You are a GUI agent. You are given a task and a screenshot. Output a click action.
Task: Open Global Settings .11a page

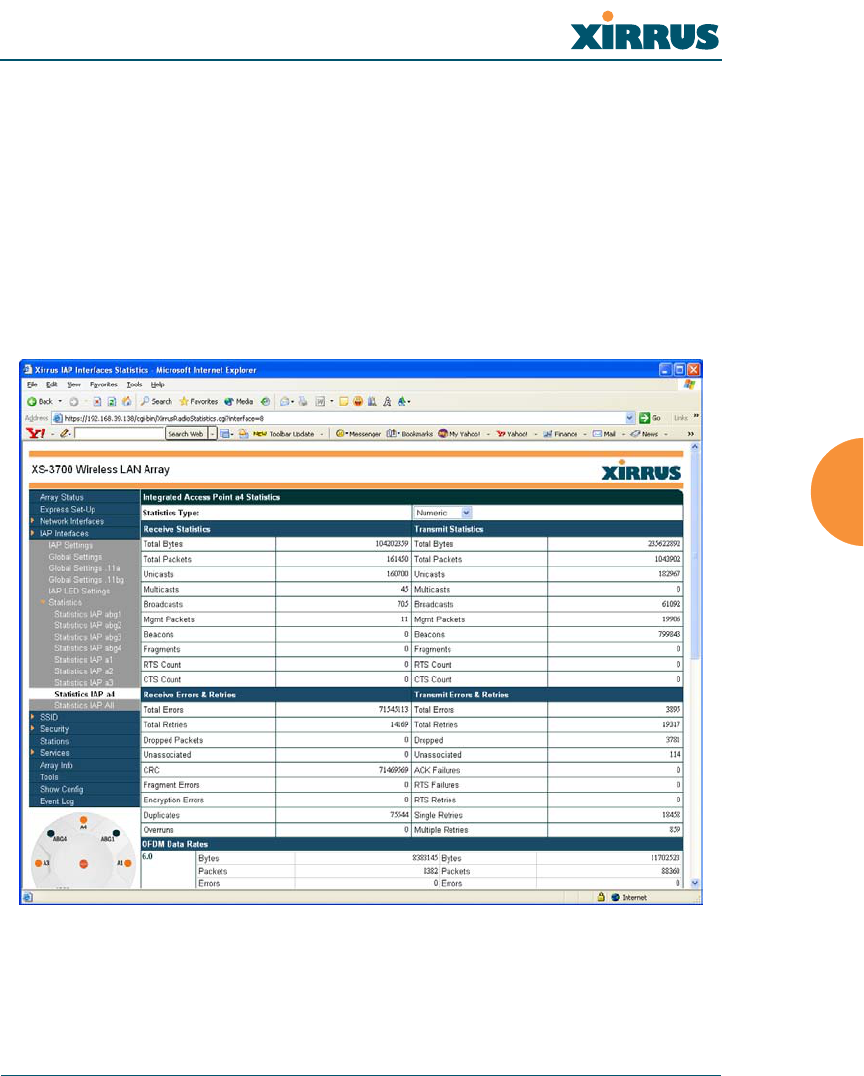pos(84,568)
